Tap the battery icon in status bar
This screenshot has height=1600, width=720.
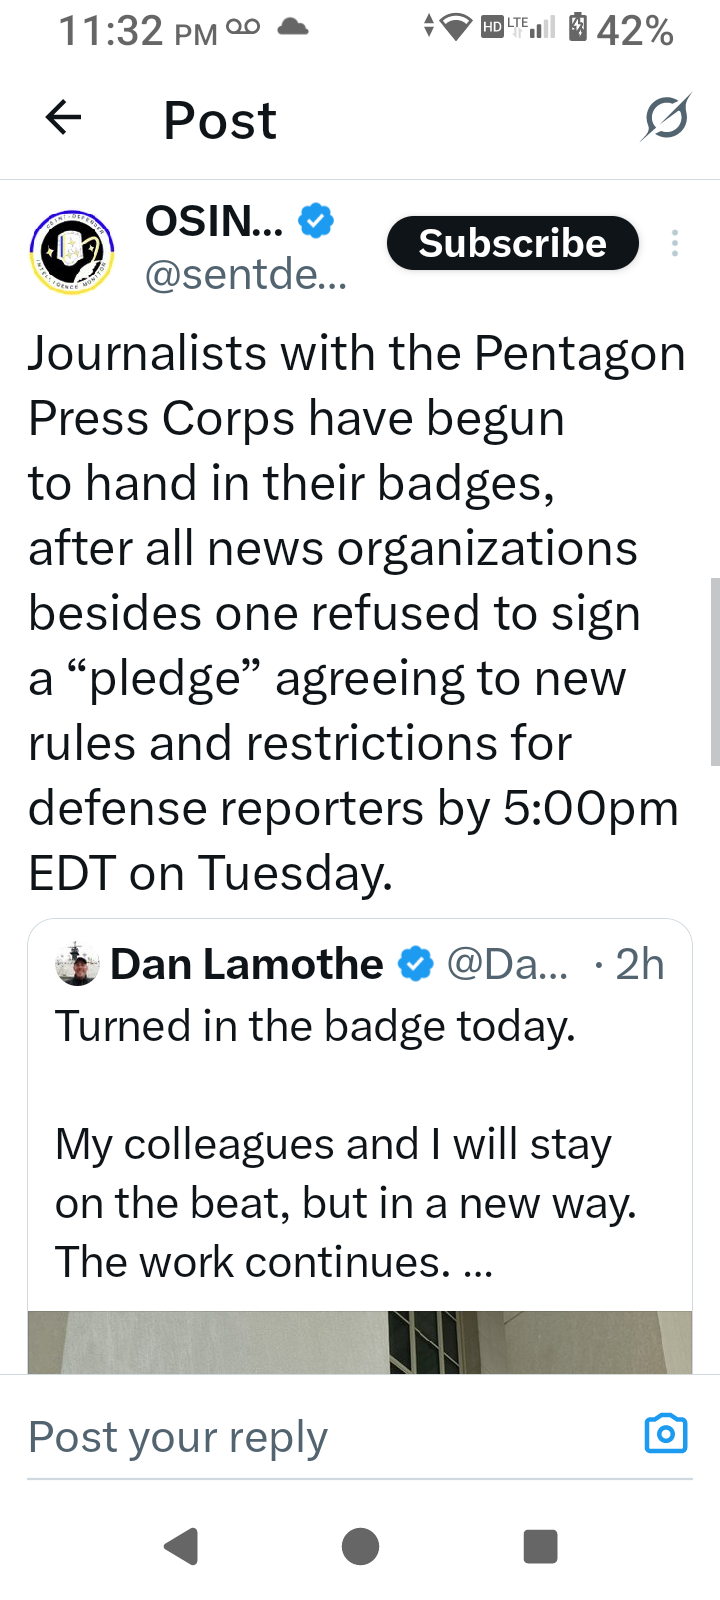click(x=577, y=28)
